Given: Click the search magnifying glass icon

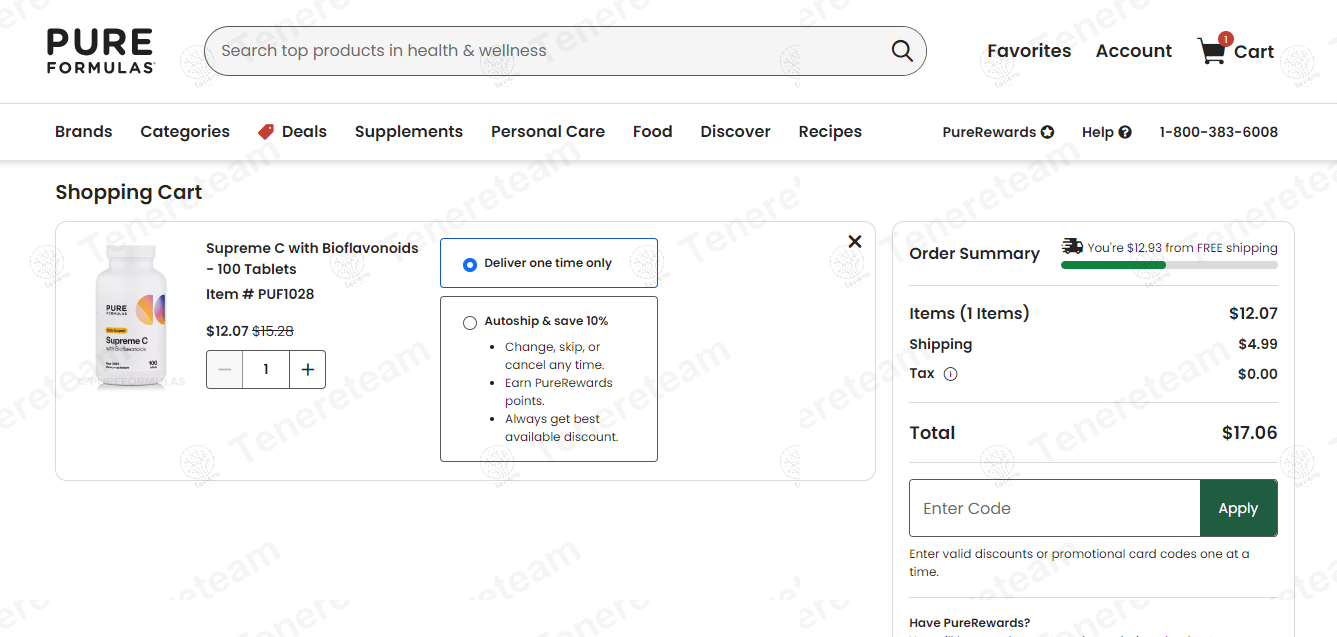Looking at the screenshot, I should [x=902, y=51].
